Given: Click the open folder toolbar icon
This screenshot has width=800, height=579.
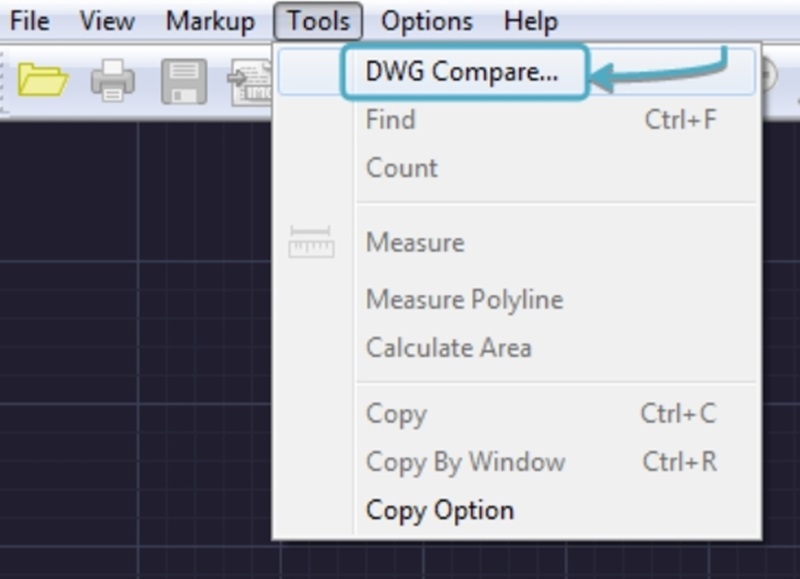Looking at the screenshot, I should pos(43,79).
